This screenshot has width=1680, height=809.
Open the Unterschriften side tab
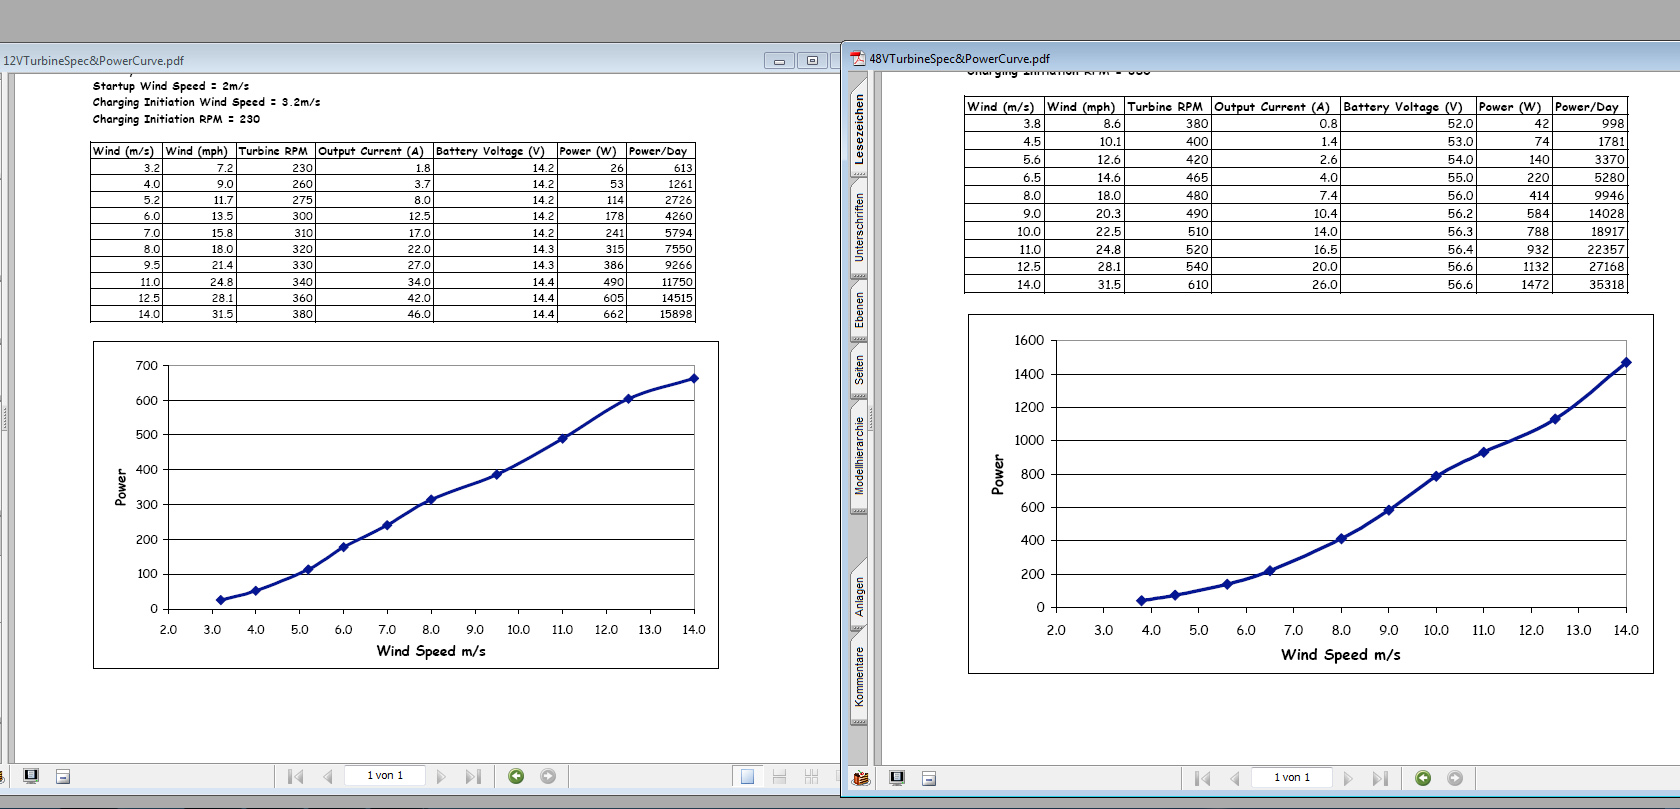pyautogui.click(x=859, y=228)
